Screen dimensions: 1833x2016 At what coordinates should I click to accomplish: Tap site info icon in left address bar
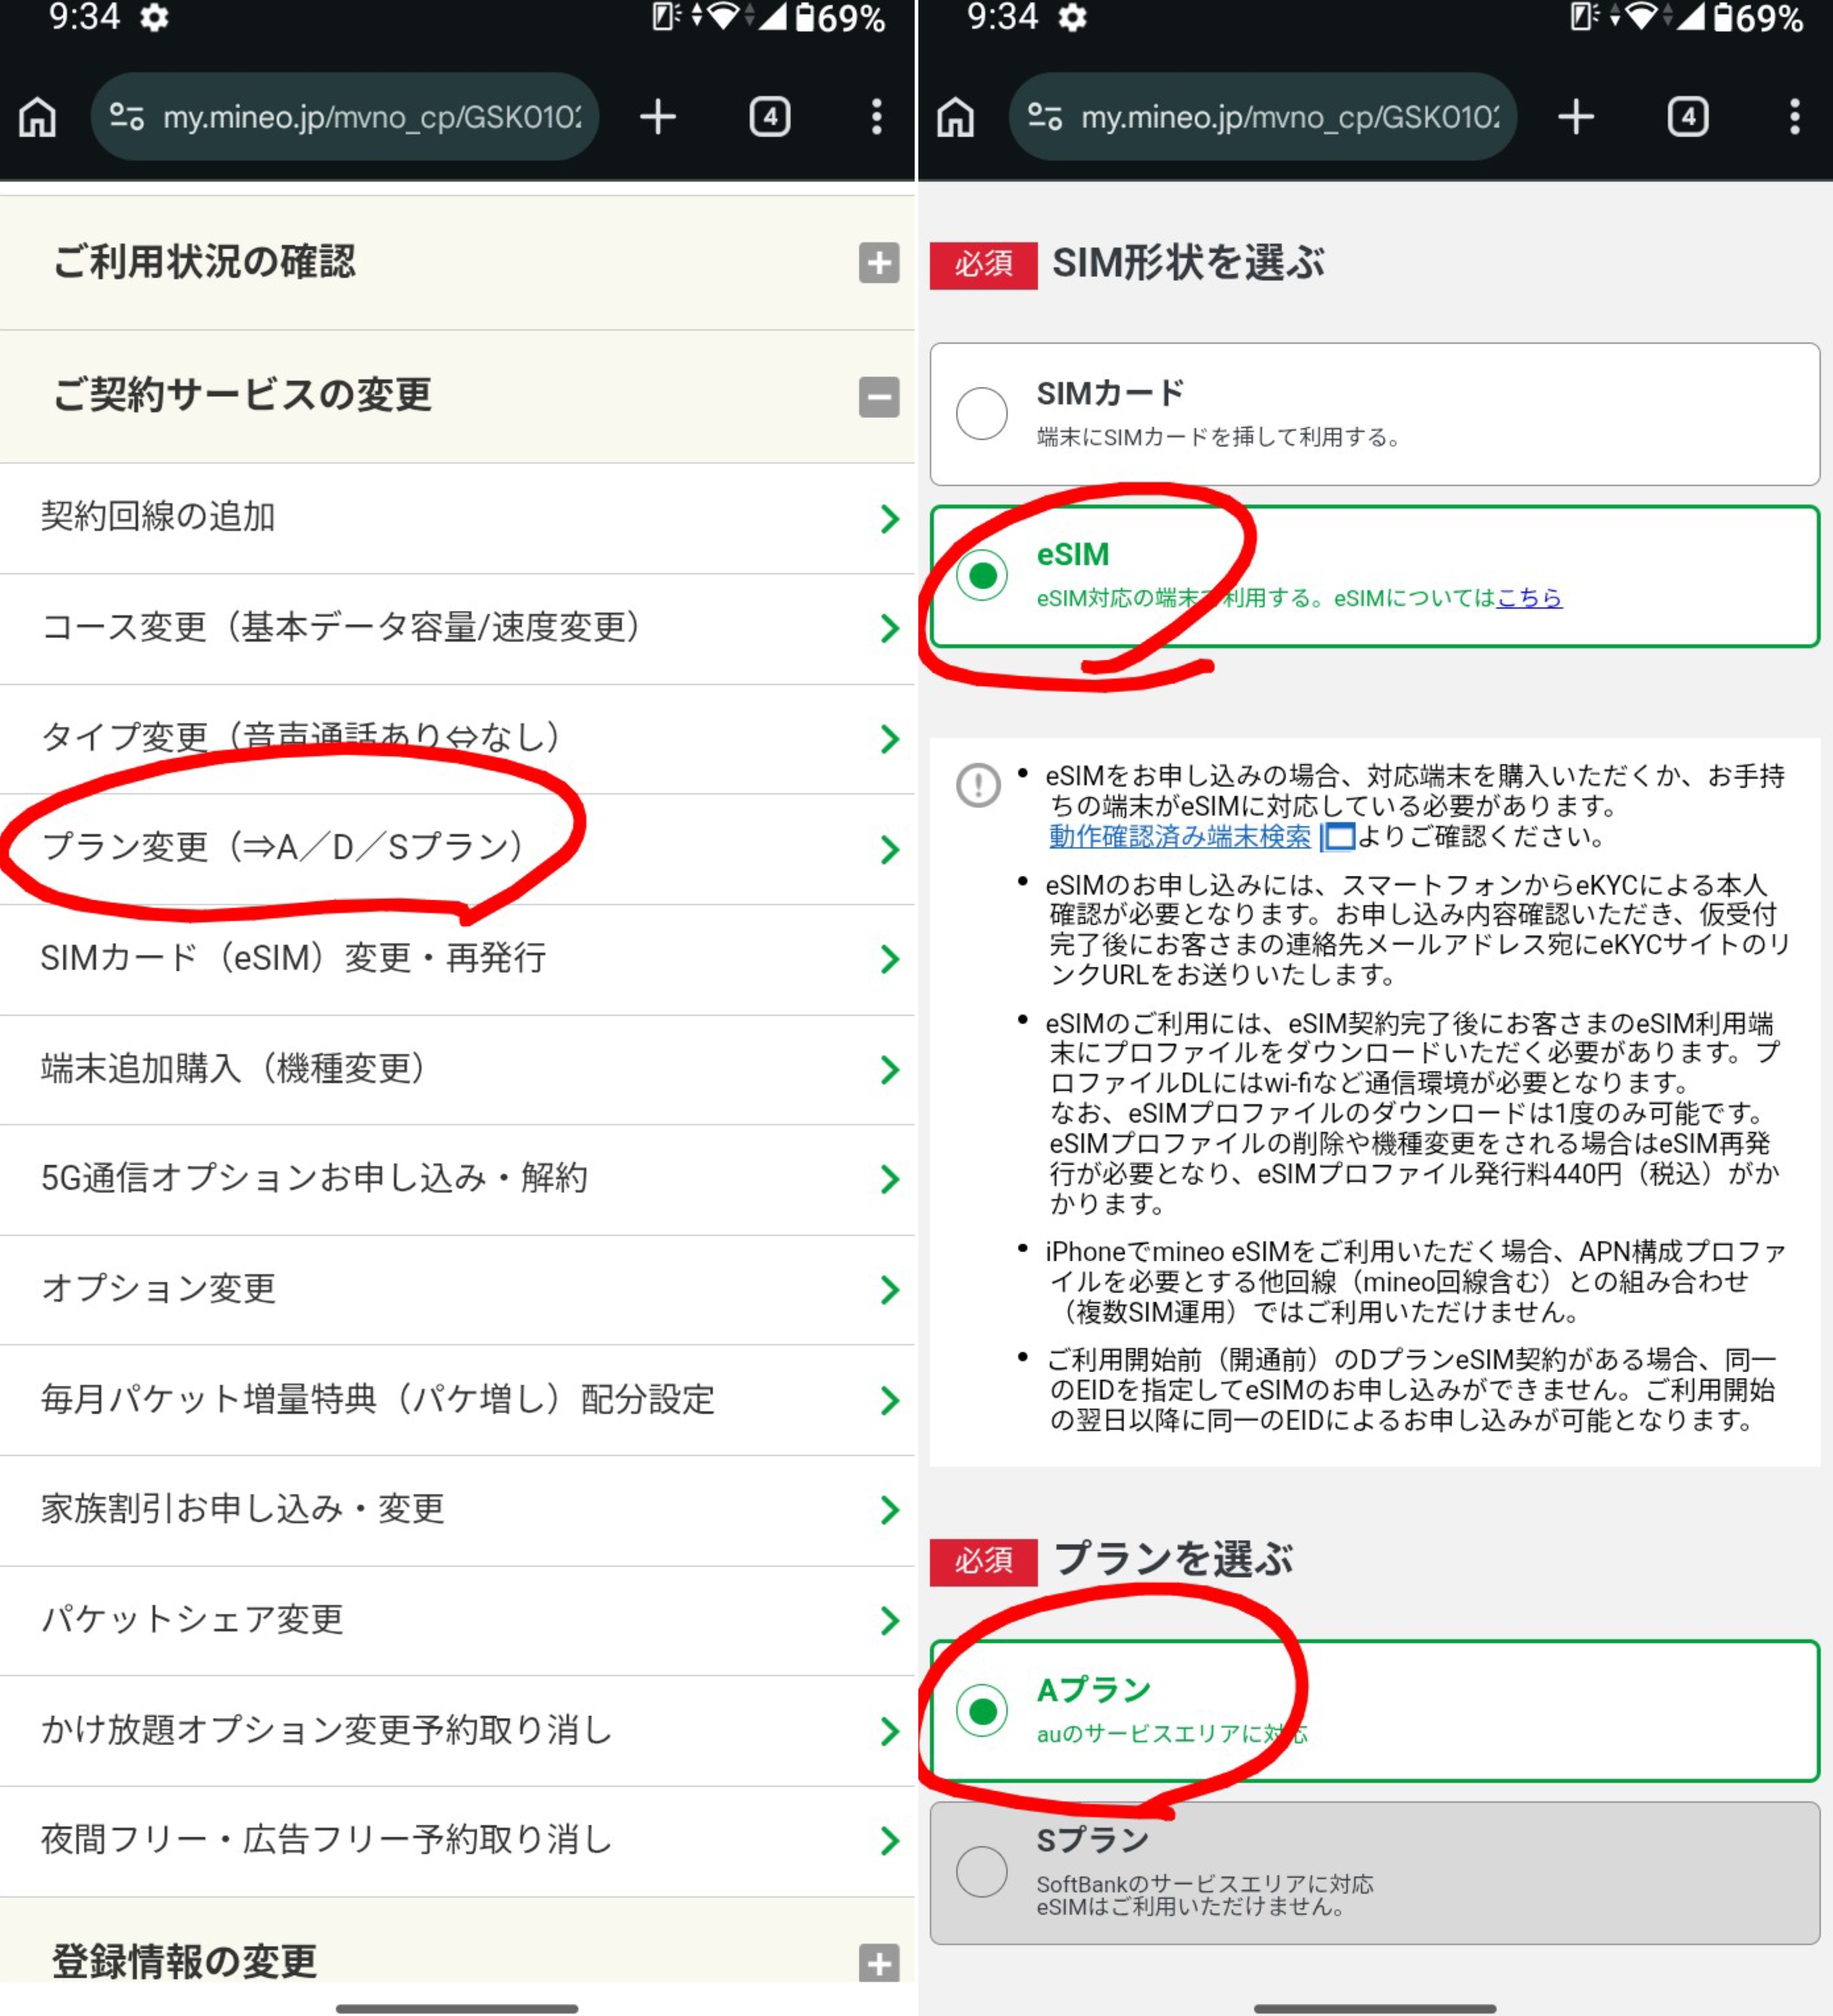(x=127, y=117)
